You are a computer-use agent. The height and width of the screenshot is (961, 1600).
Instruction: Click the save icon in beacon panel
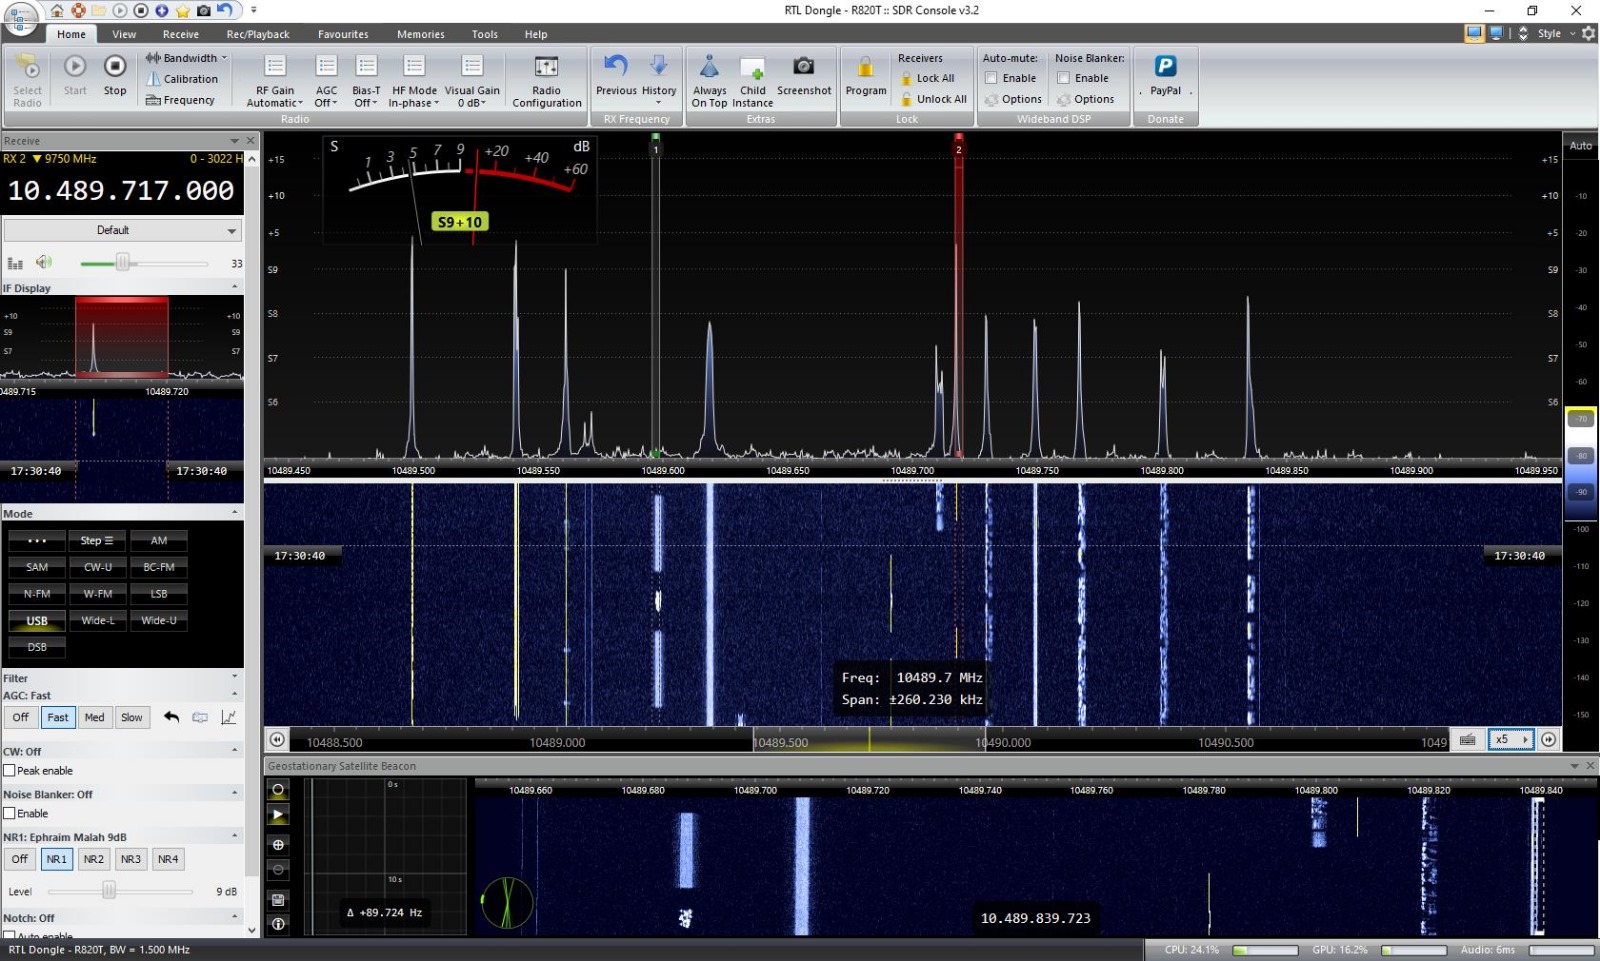(x=278, y=899)
